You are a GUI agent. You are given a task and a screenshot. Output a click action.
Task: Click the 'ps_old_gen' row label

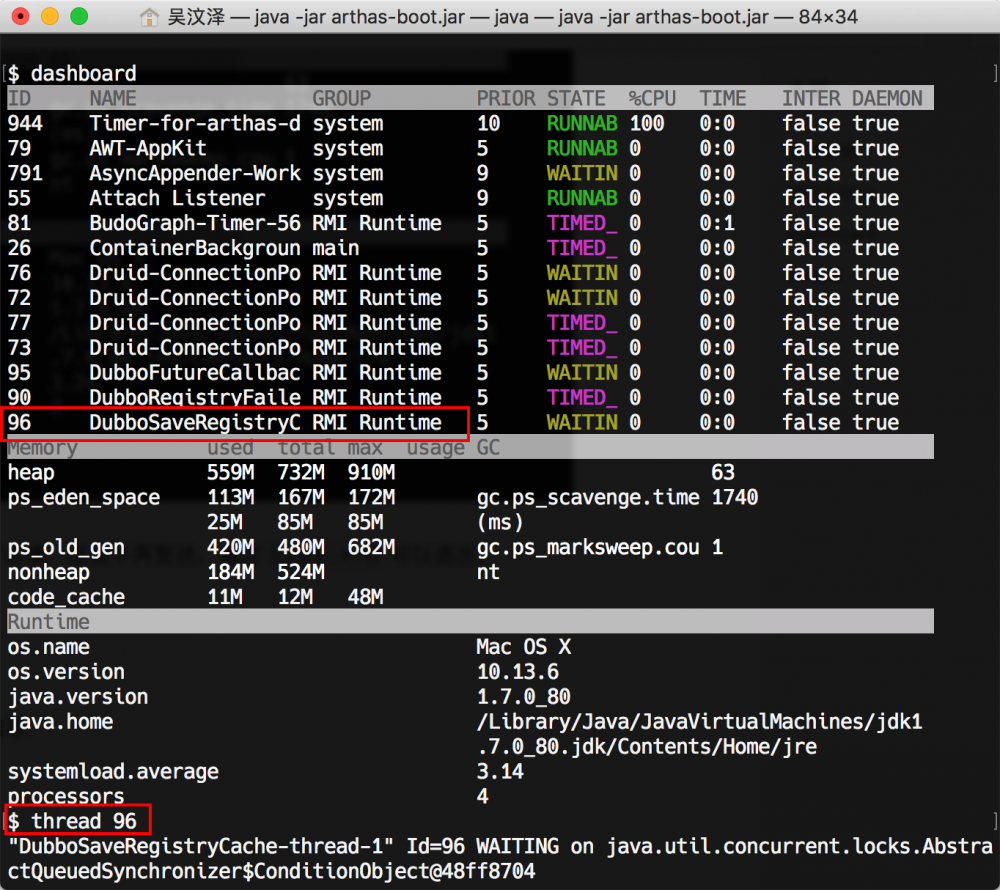pos(66,547)
